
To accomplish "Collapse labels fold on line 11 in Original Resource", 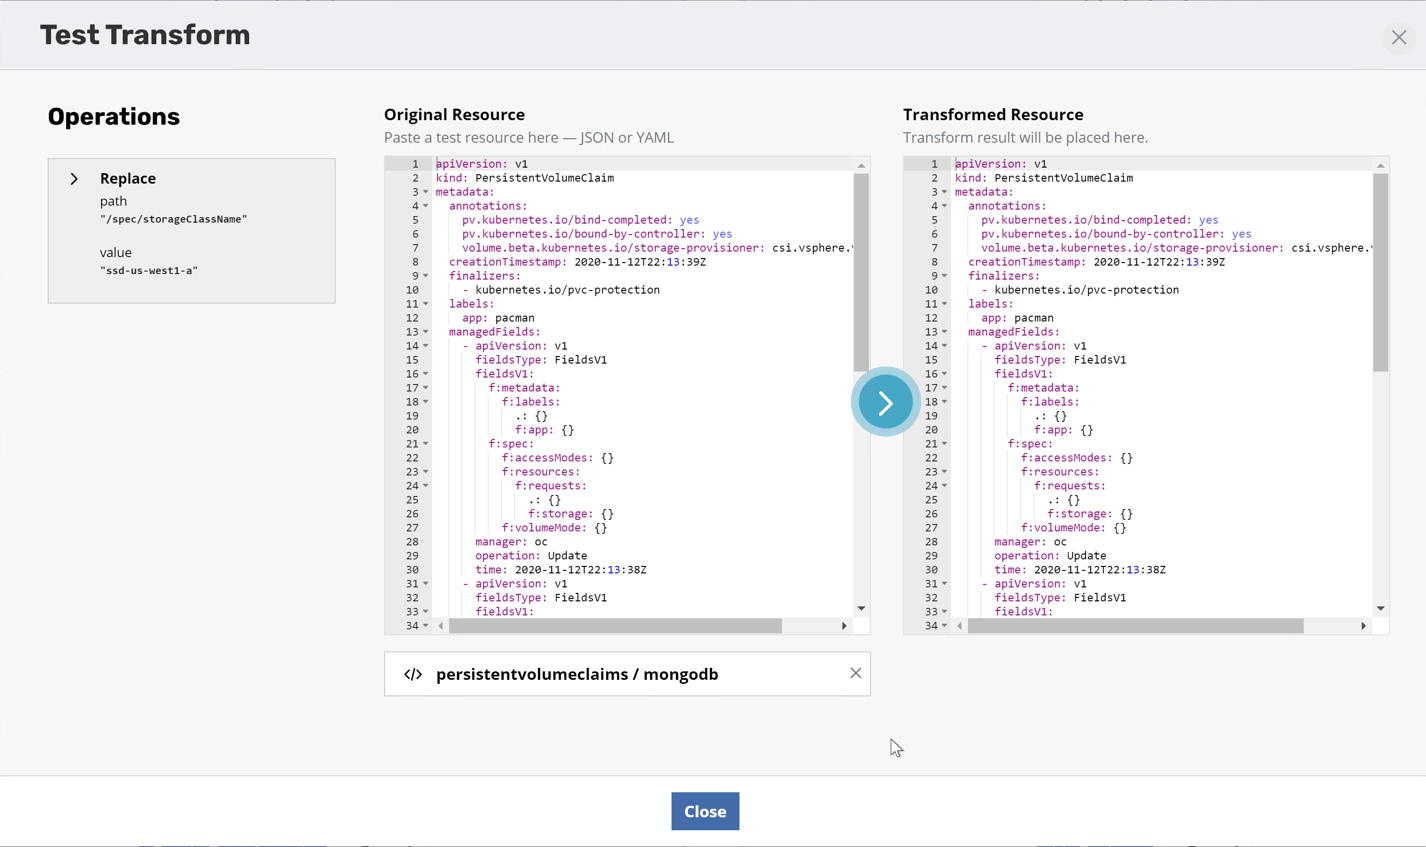I will point(425,304).
